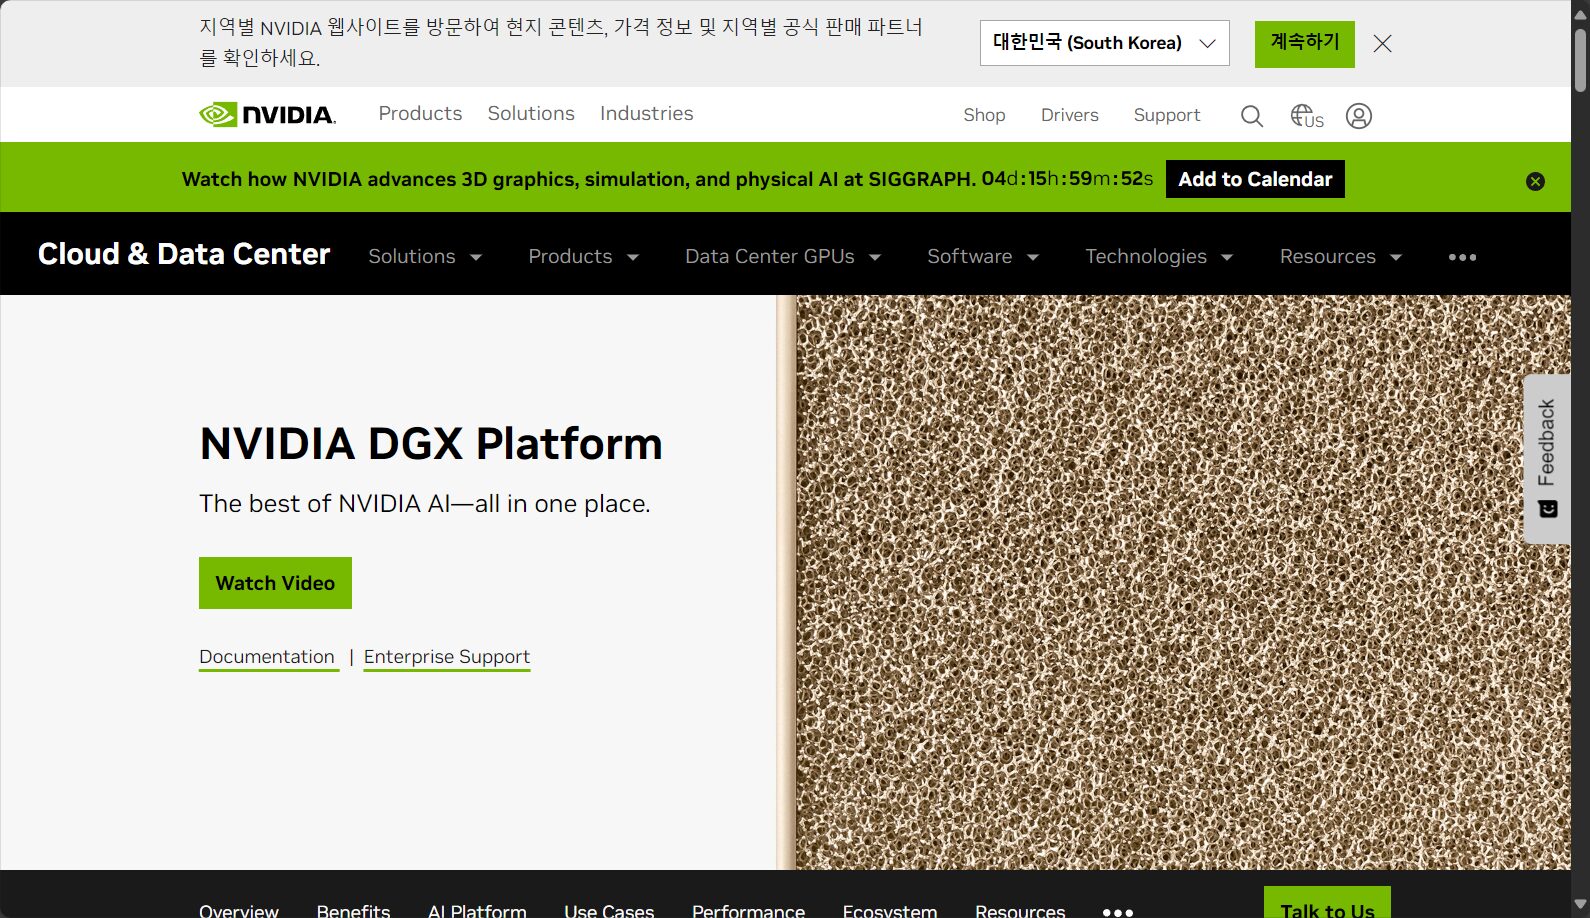Jump to the Use Cases tab
This screenshot has width=1590, height=918.
click(x=609, y=911)
